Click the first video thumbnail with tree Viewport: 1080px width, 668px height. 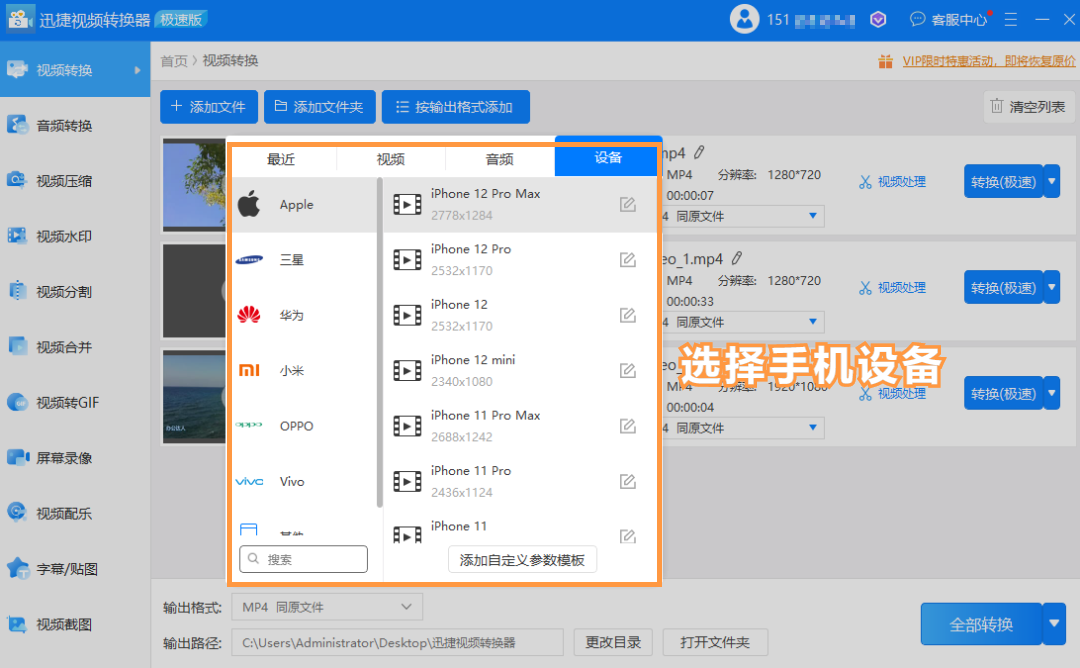(x=194, y=184)
